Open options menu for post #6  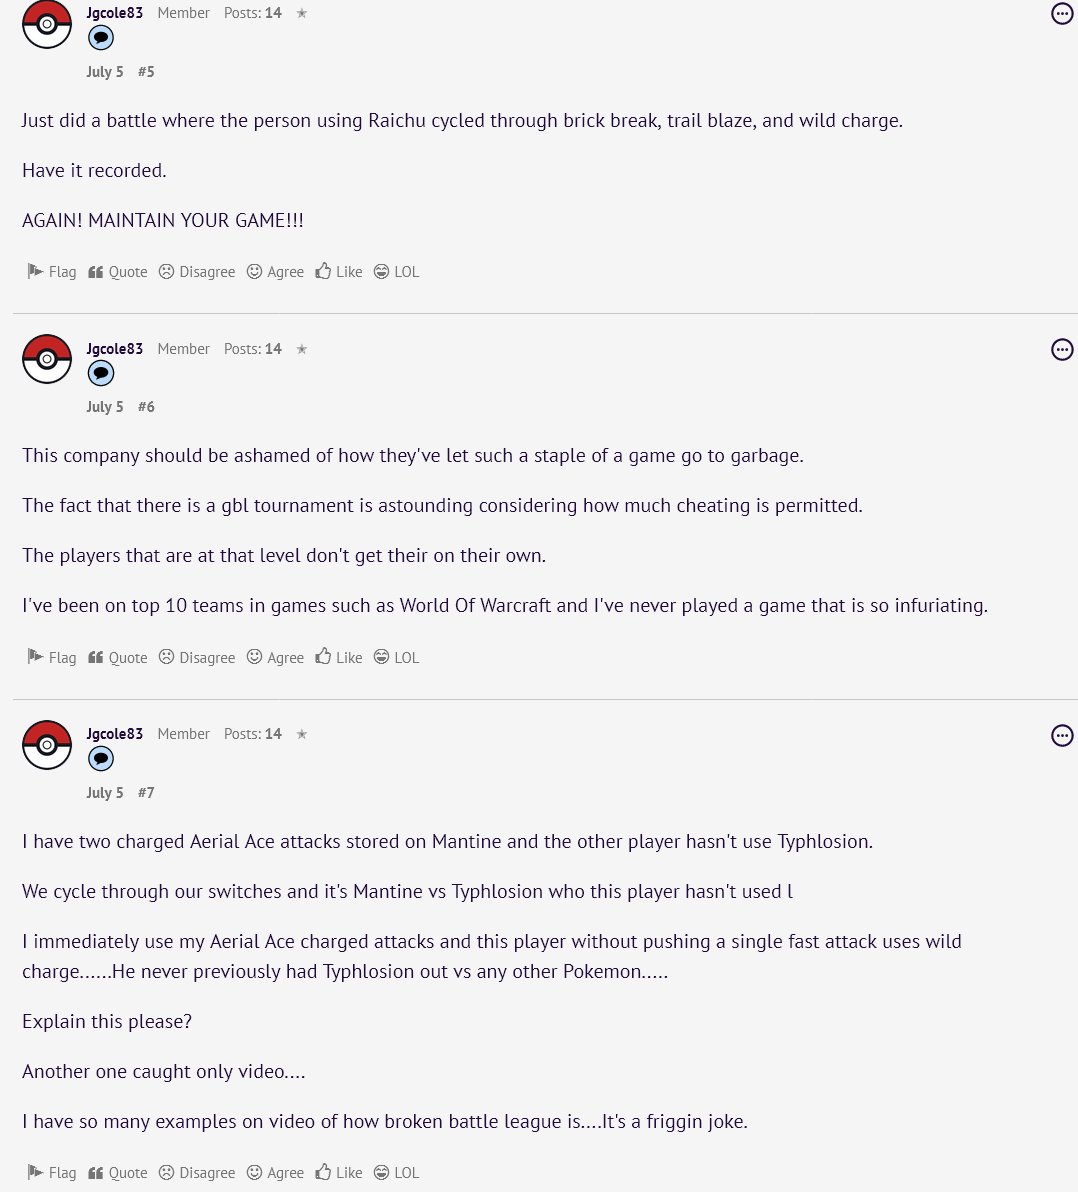pyautogui.click(x=1062, y=349)
